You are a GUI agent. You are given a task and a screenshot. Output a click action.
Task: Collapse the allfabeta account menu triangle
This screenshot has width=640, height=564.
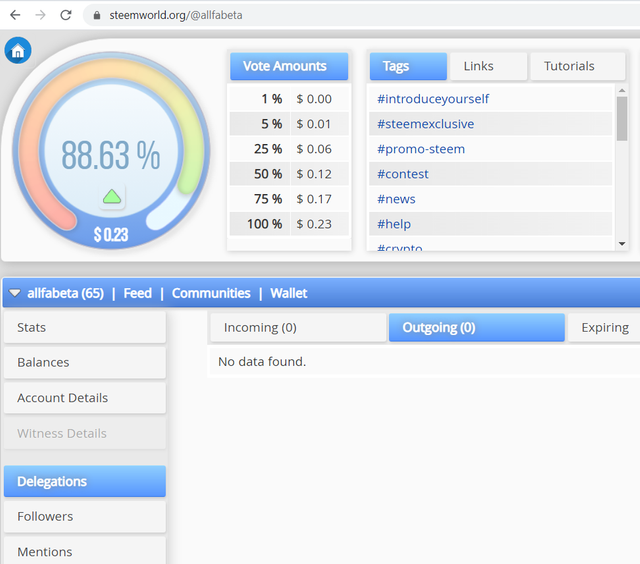coord(15,293)
